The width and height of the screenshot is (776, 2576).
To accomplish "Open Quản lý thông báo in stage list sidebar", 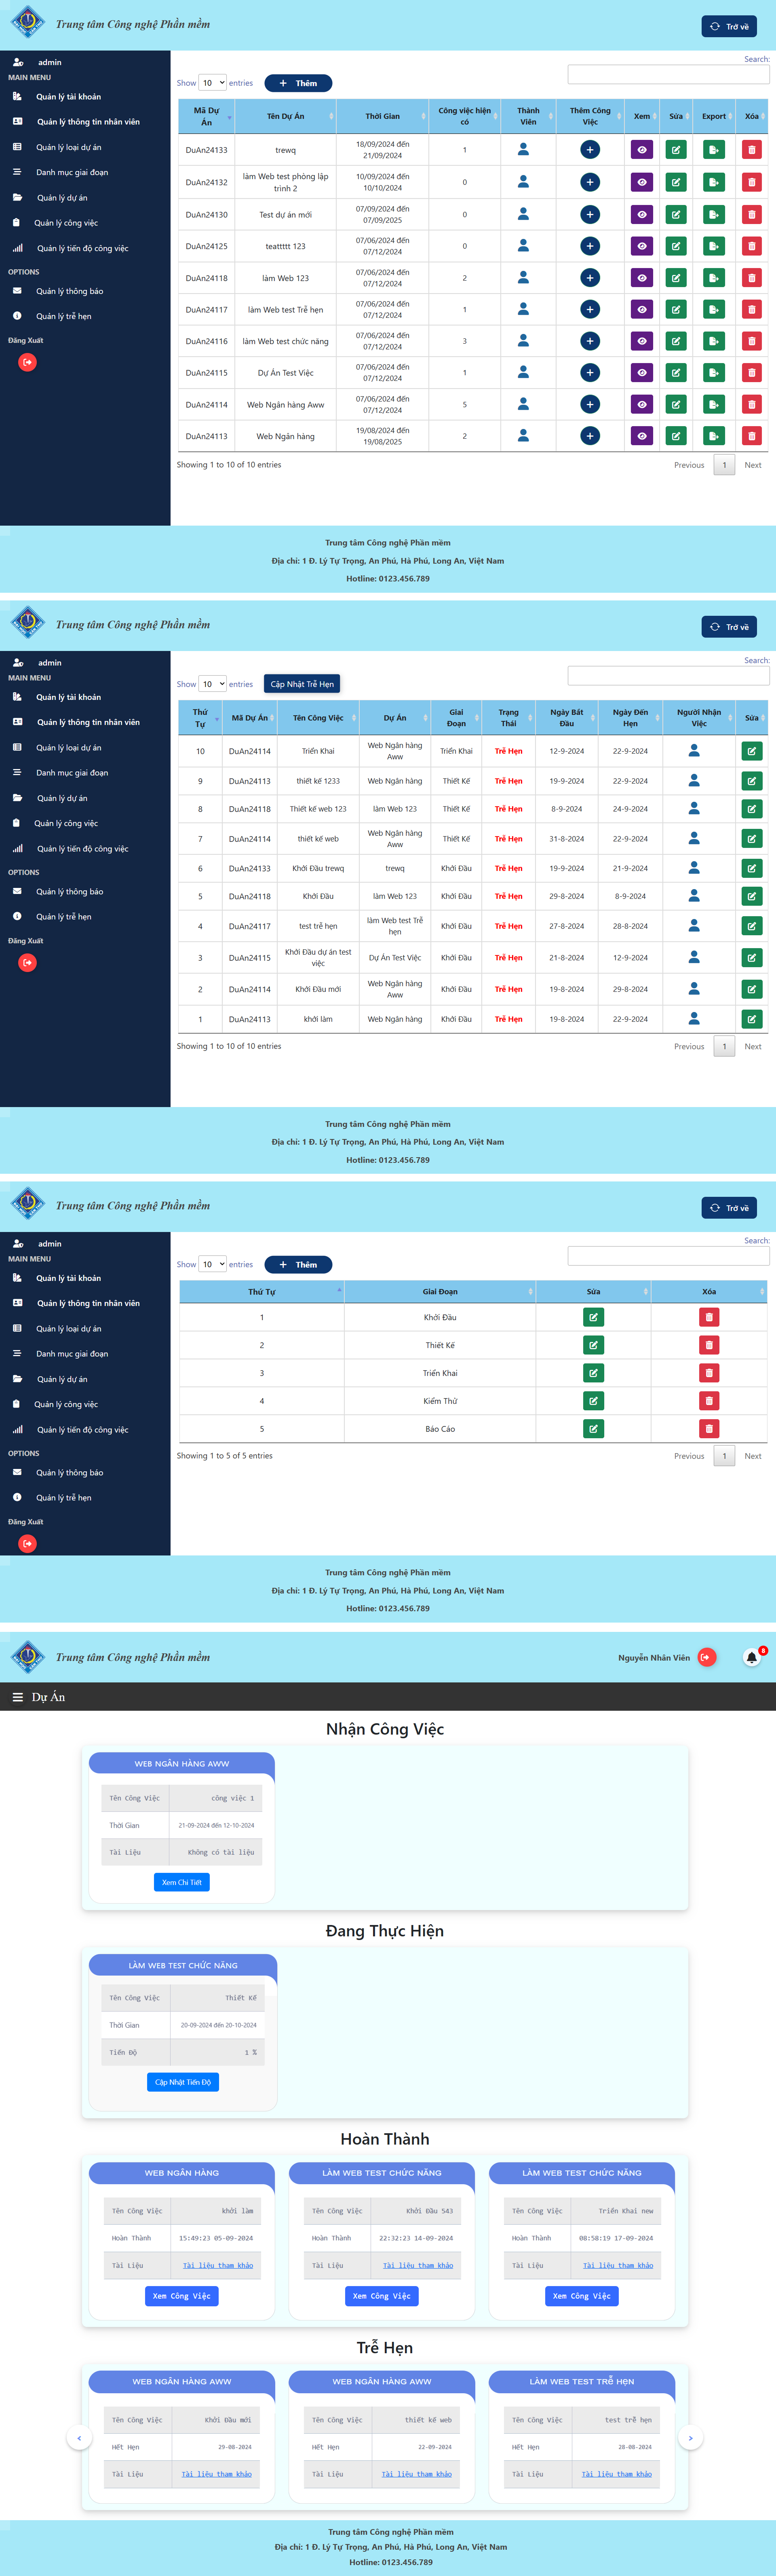I will 69,1473.
